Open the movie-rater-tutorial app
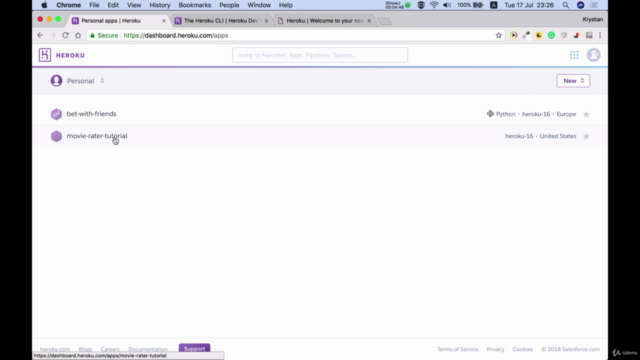 coord(97,136)
